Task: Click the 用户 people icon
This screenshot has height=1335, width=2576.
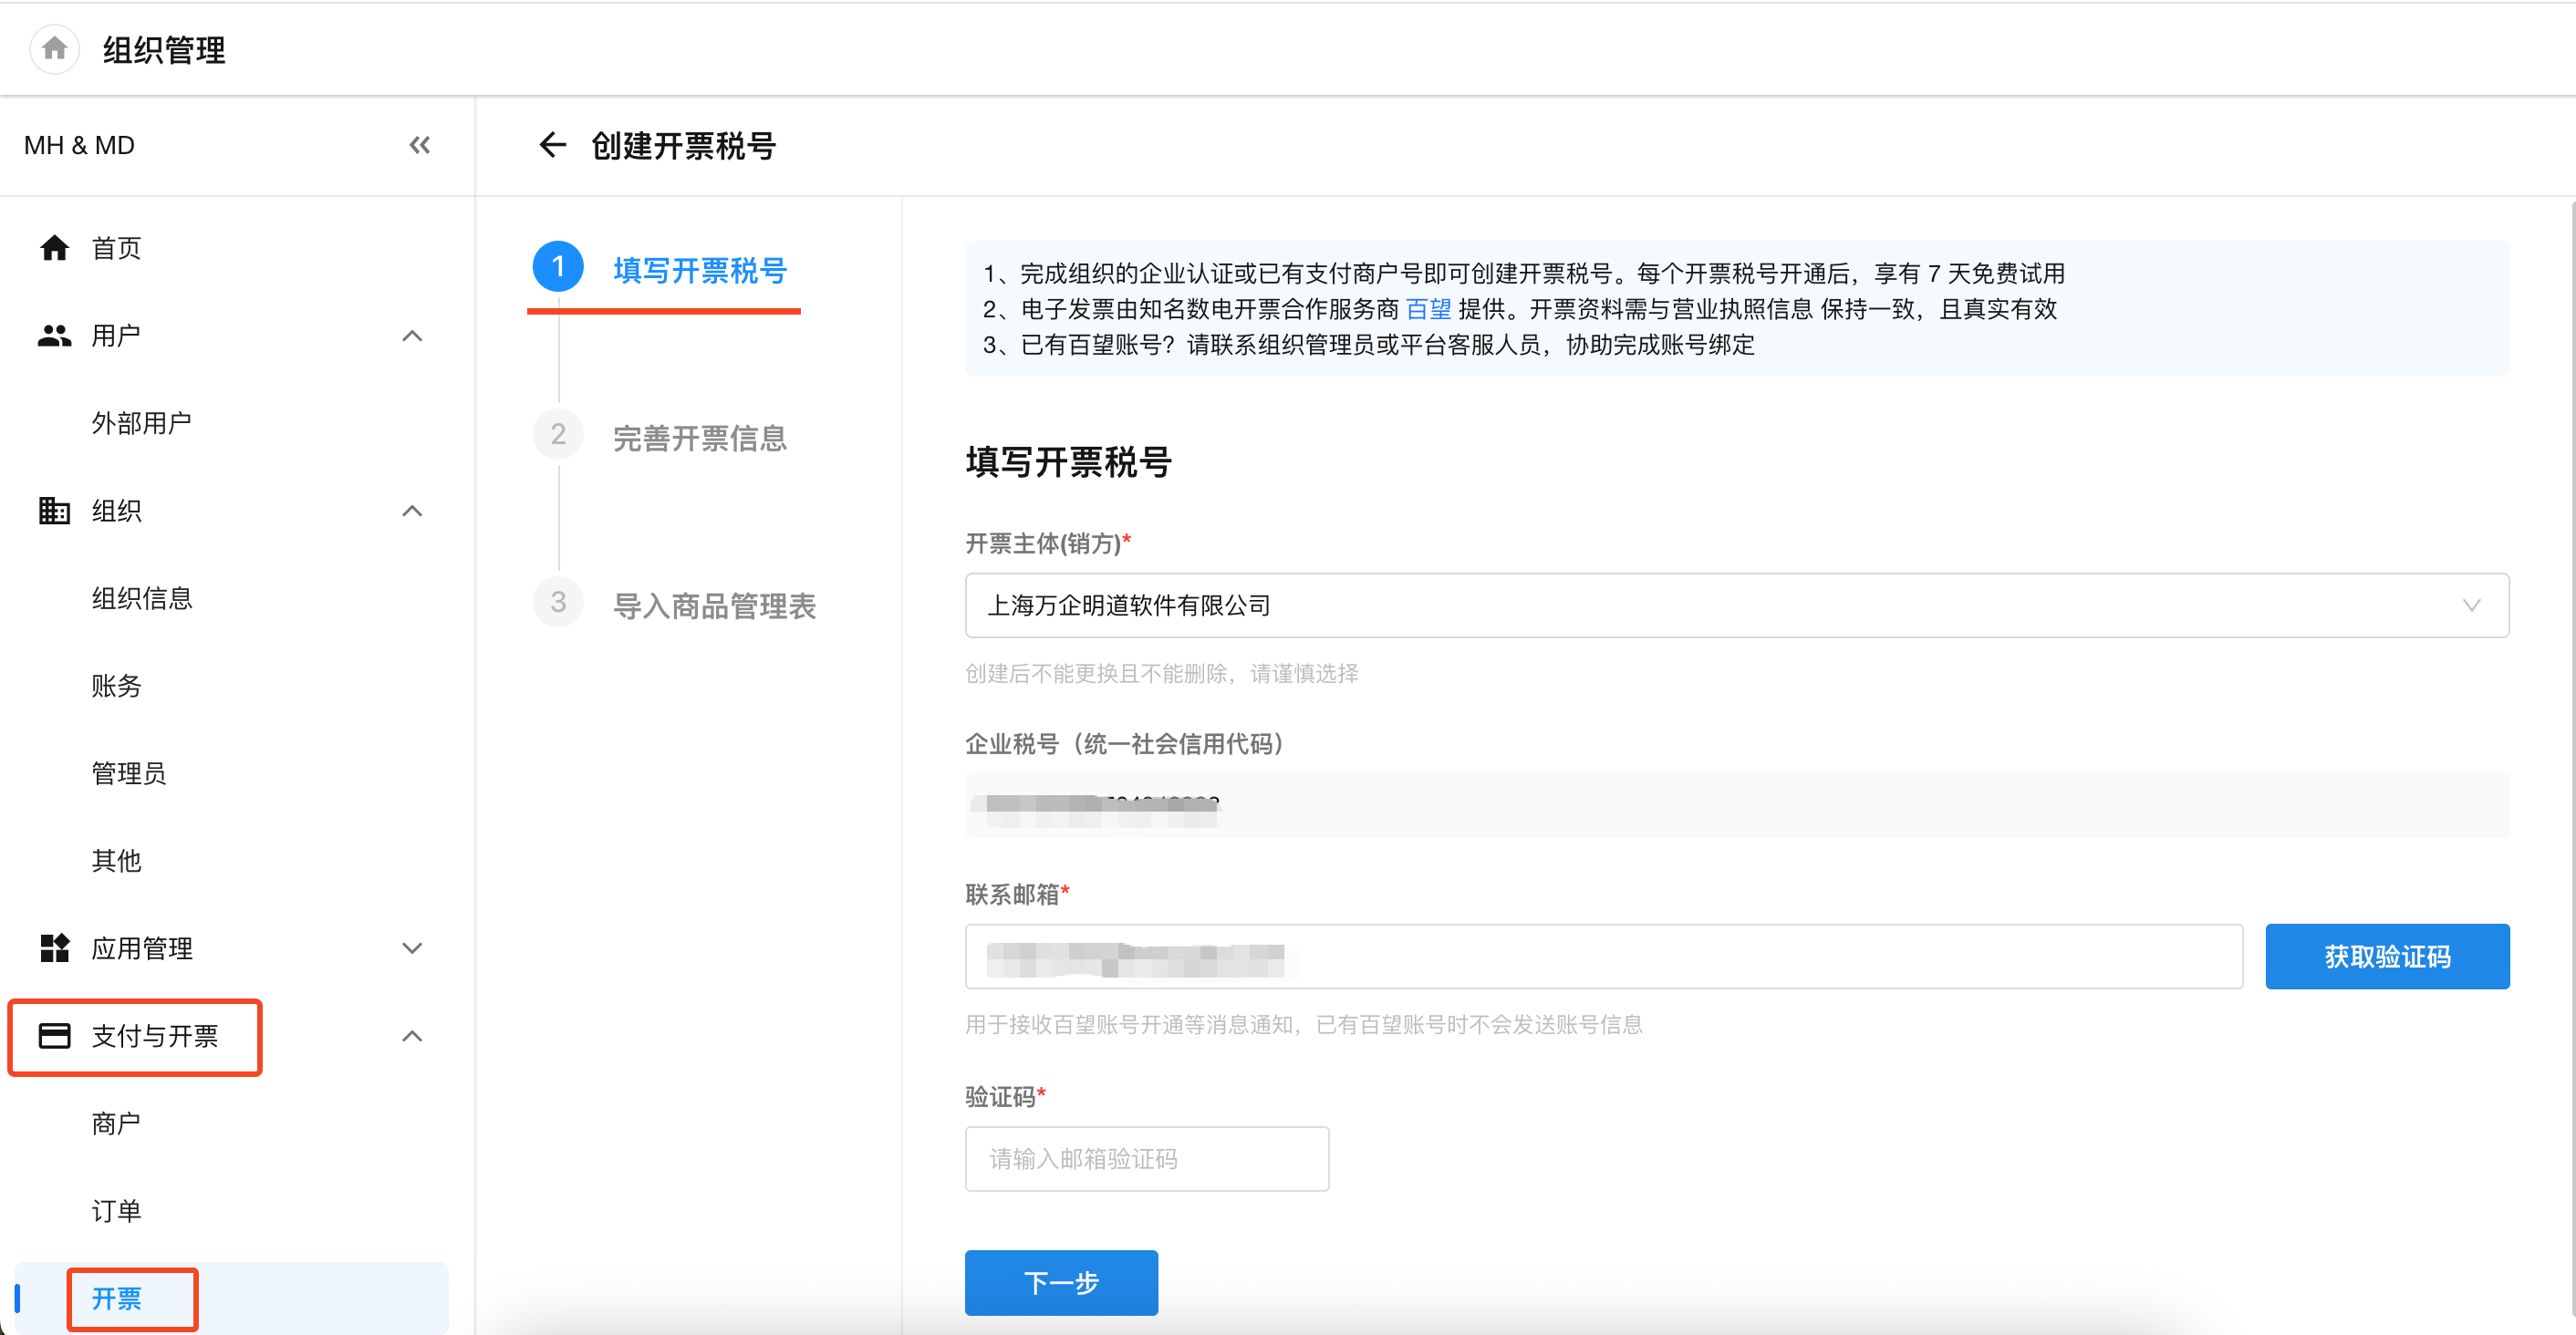Action: click(x=54, y=335)
